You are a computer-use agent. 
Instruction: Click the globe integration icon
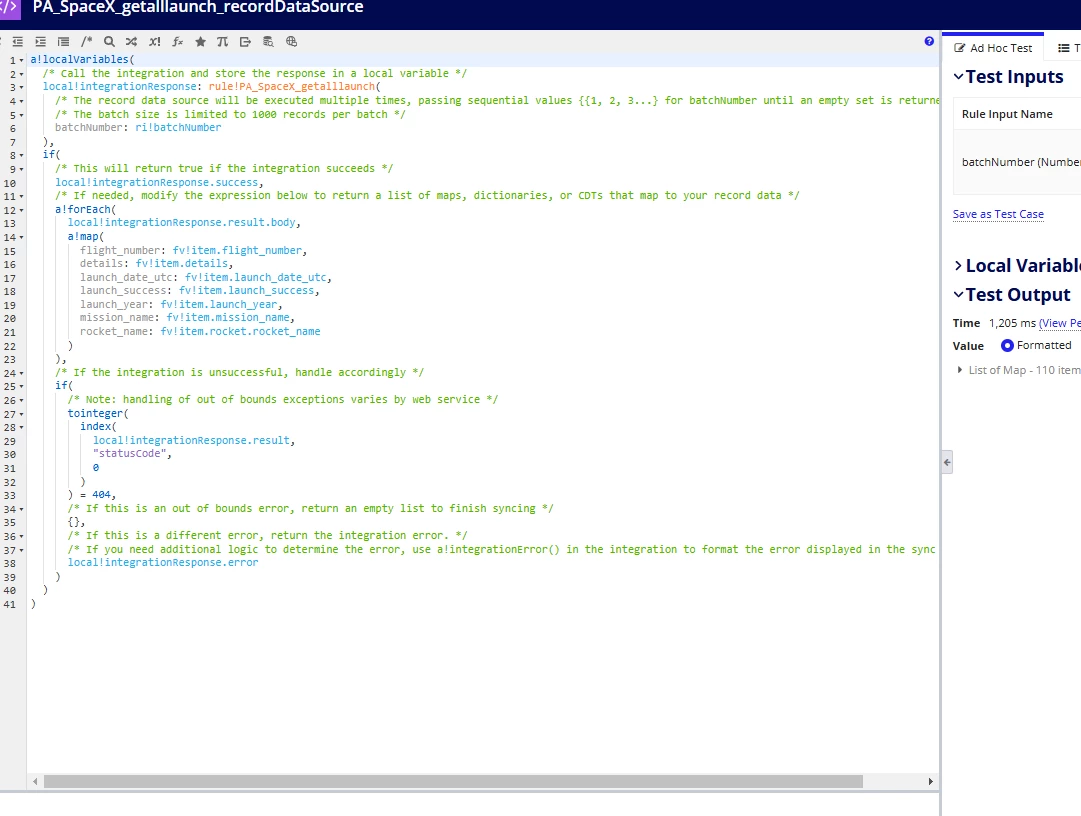[292, 42]
